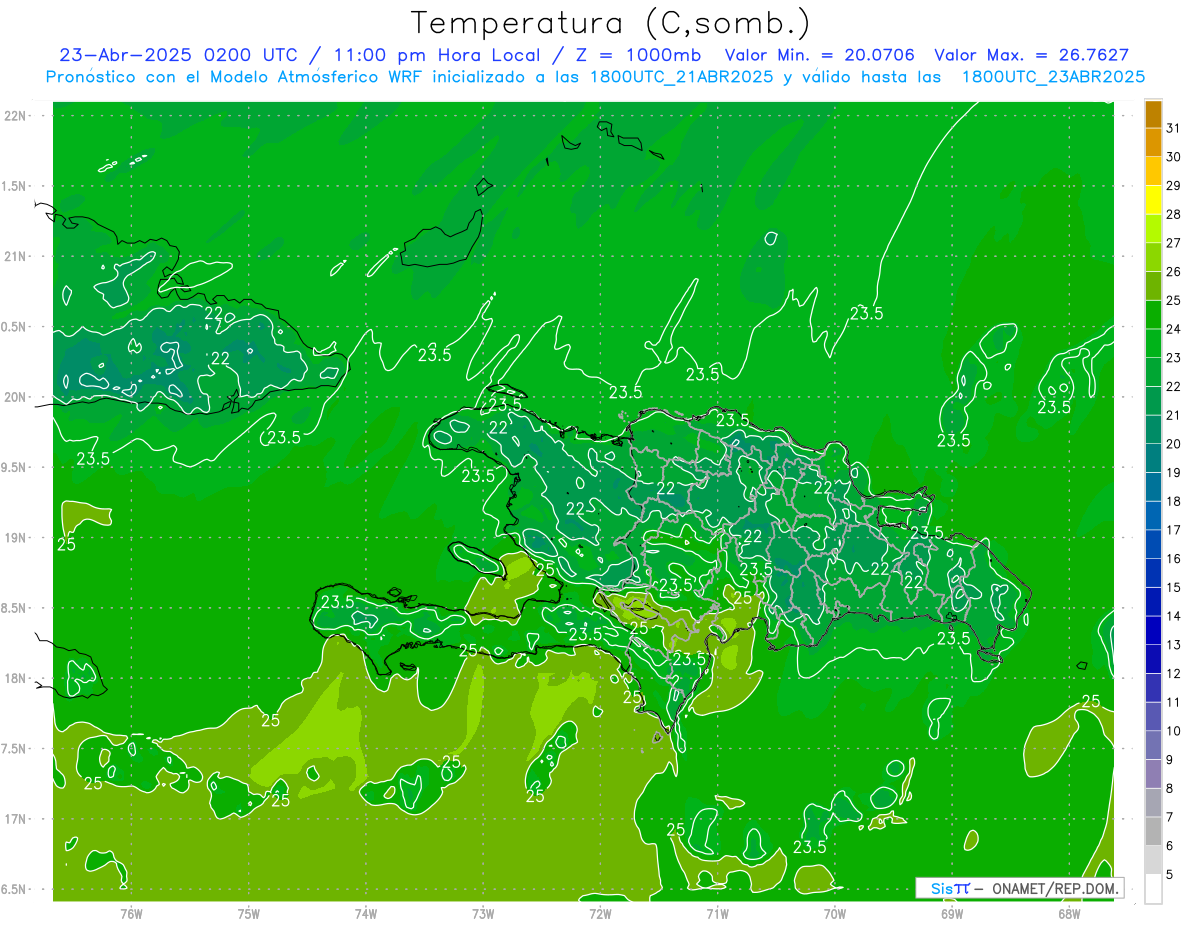
Task: Click legend scale value "27"
Action: [x=1174, y=243]
